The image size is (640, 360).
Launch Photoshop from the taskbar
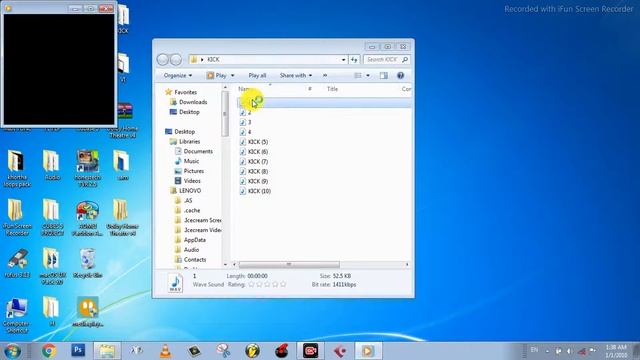coord(78,350)
